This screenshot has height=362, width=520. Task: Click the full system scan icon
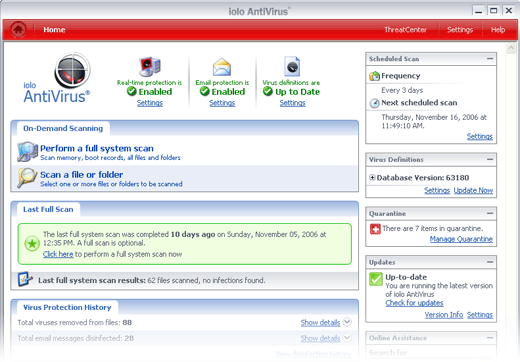(x=27, y=152)
